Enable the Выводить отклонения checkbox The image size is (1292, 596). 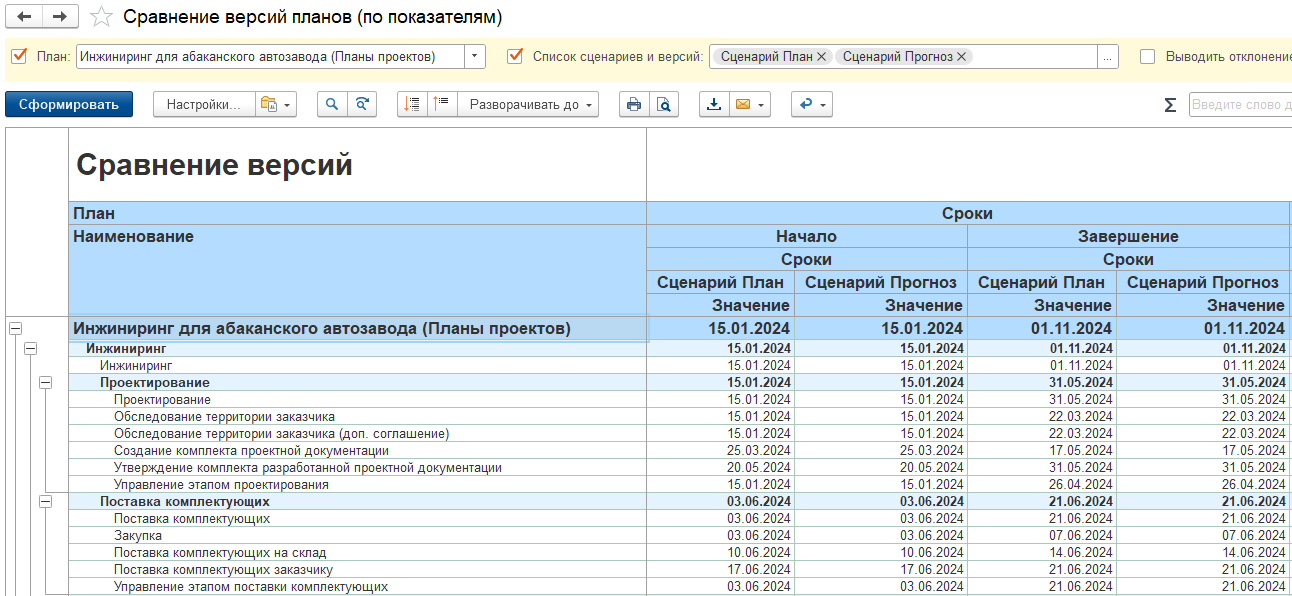(x=1147, y=57)
